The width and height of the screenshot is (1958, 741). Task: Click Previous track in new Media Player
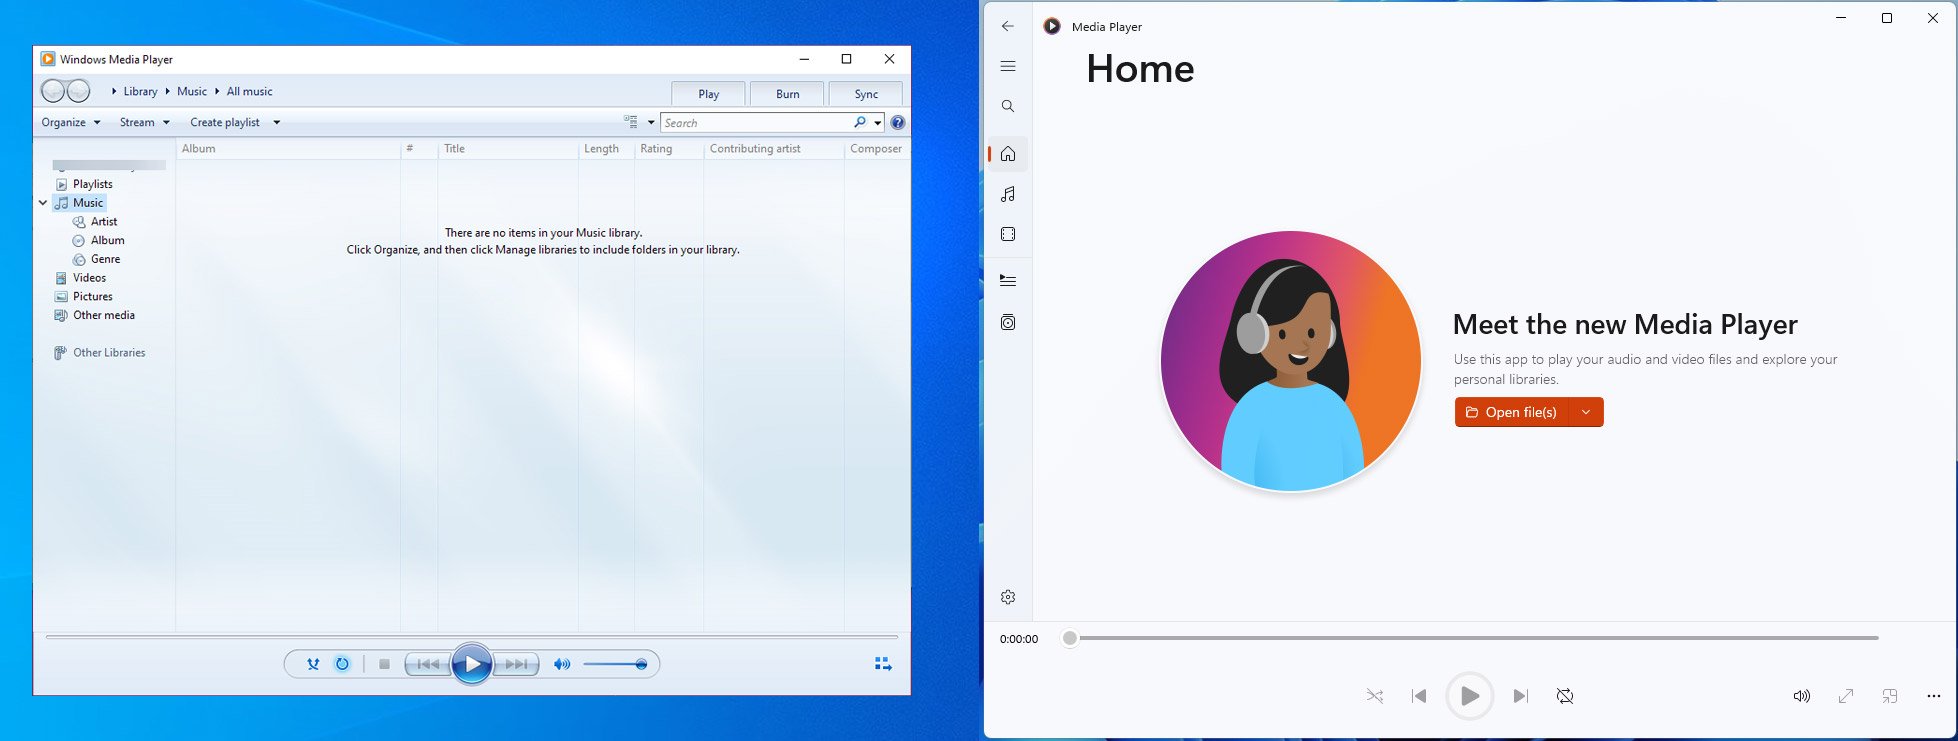coord(1419,696)
